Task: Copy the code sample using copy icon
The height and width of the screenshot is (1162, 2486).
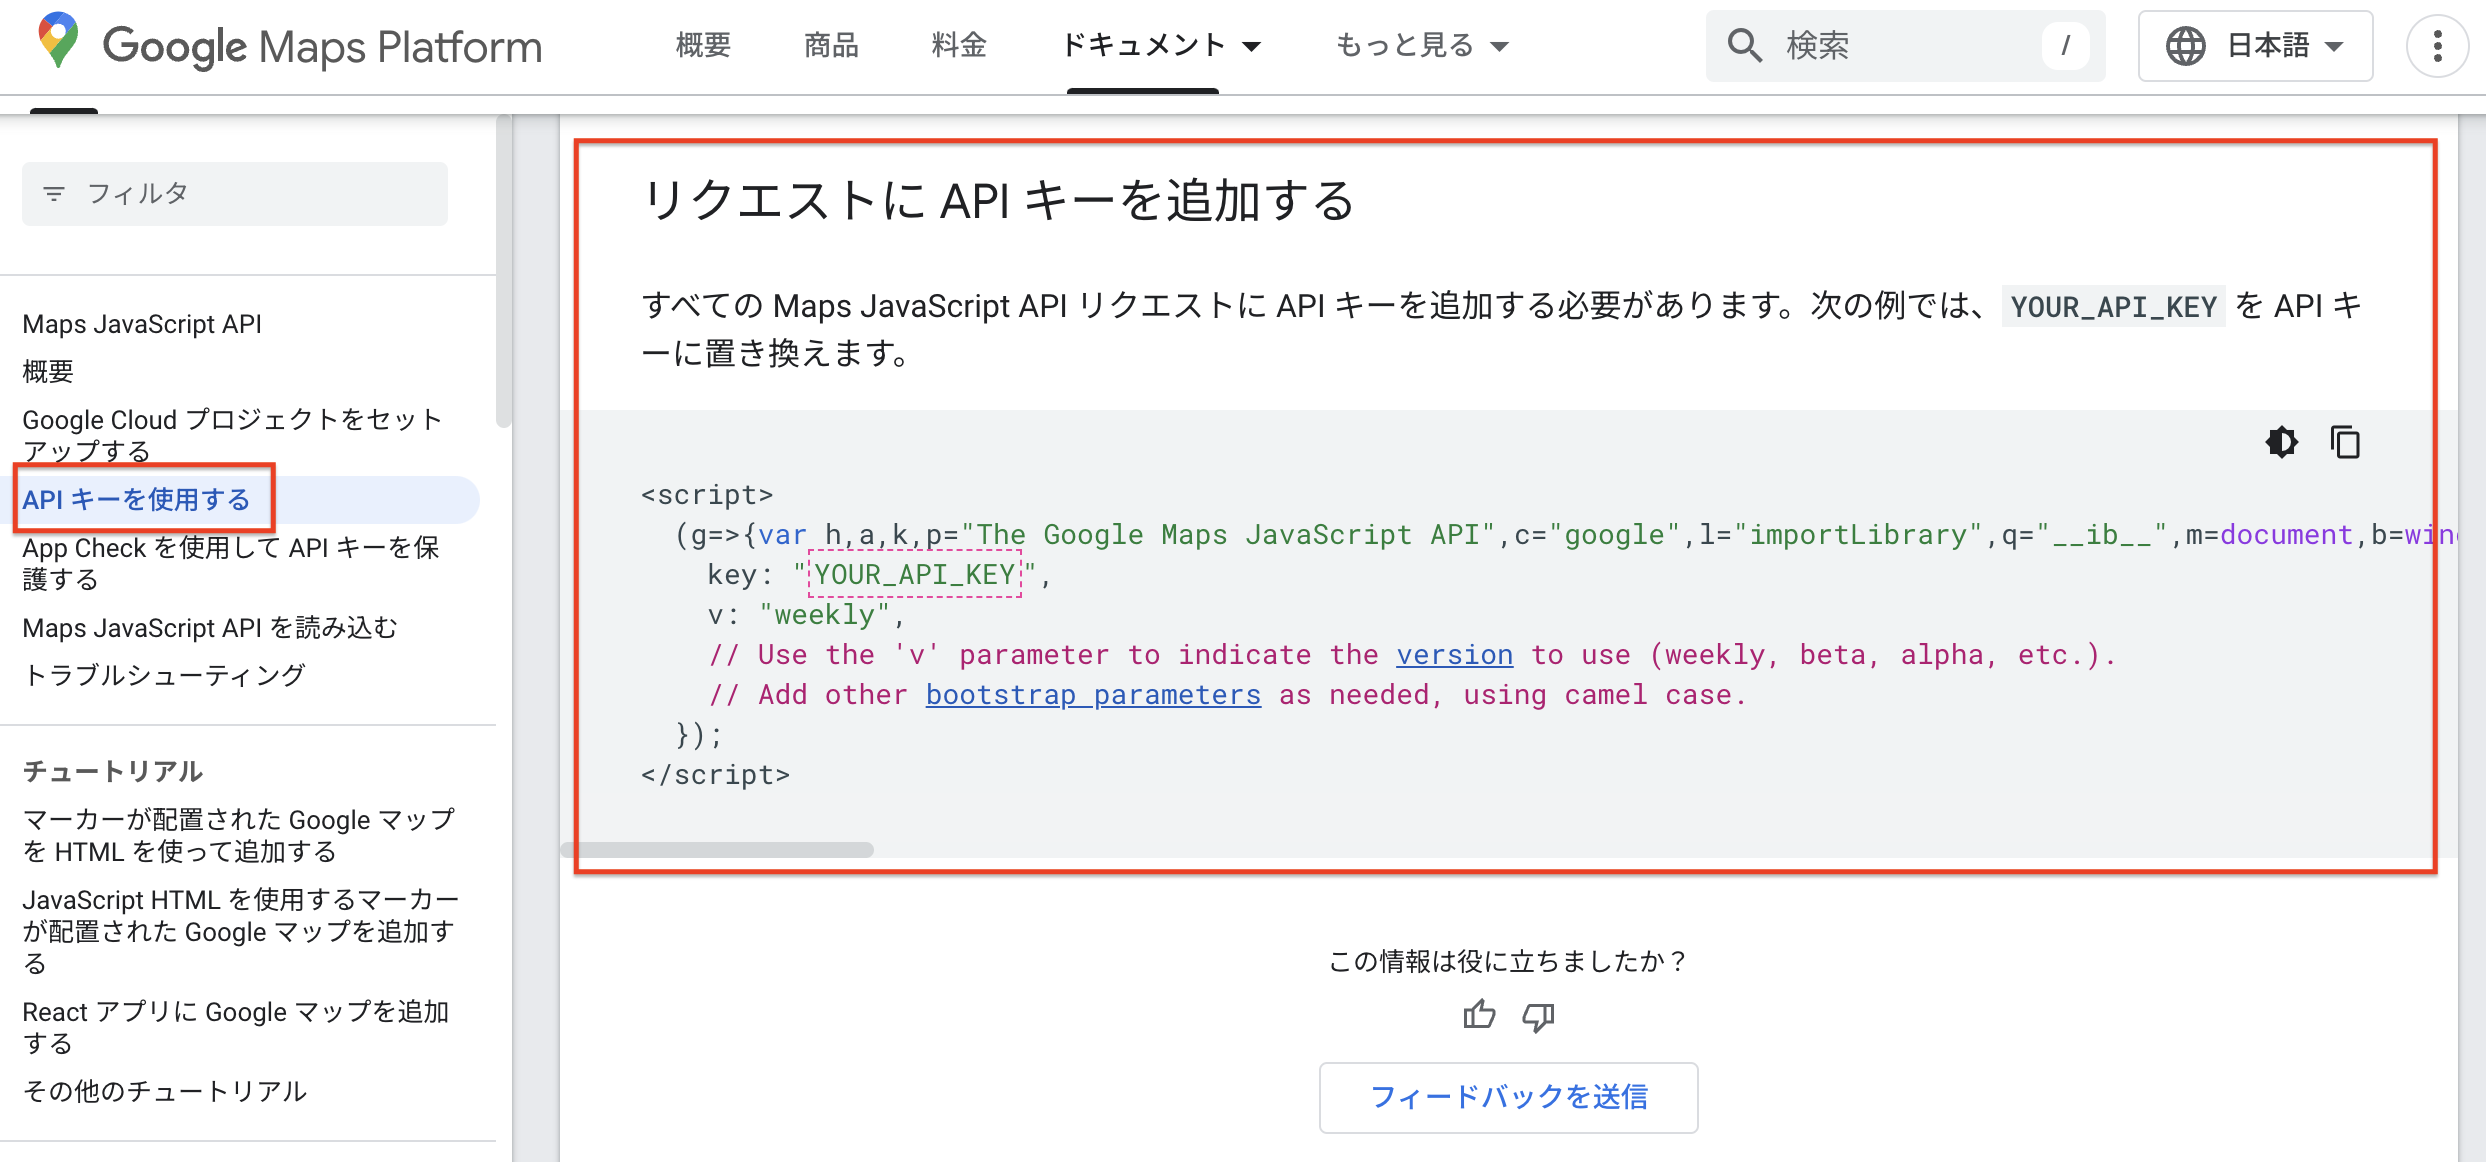Action: [2345, 442]
